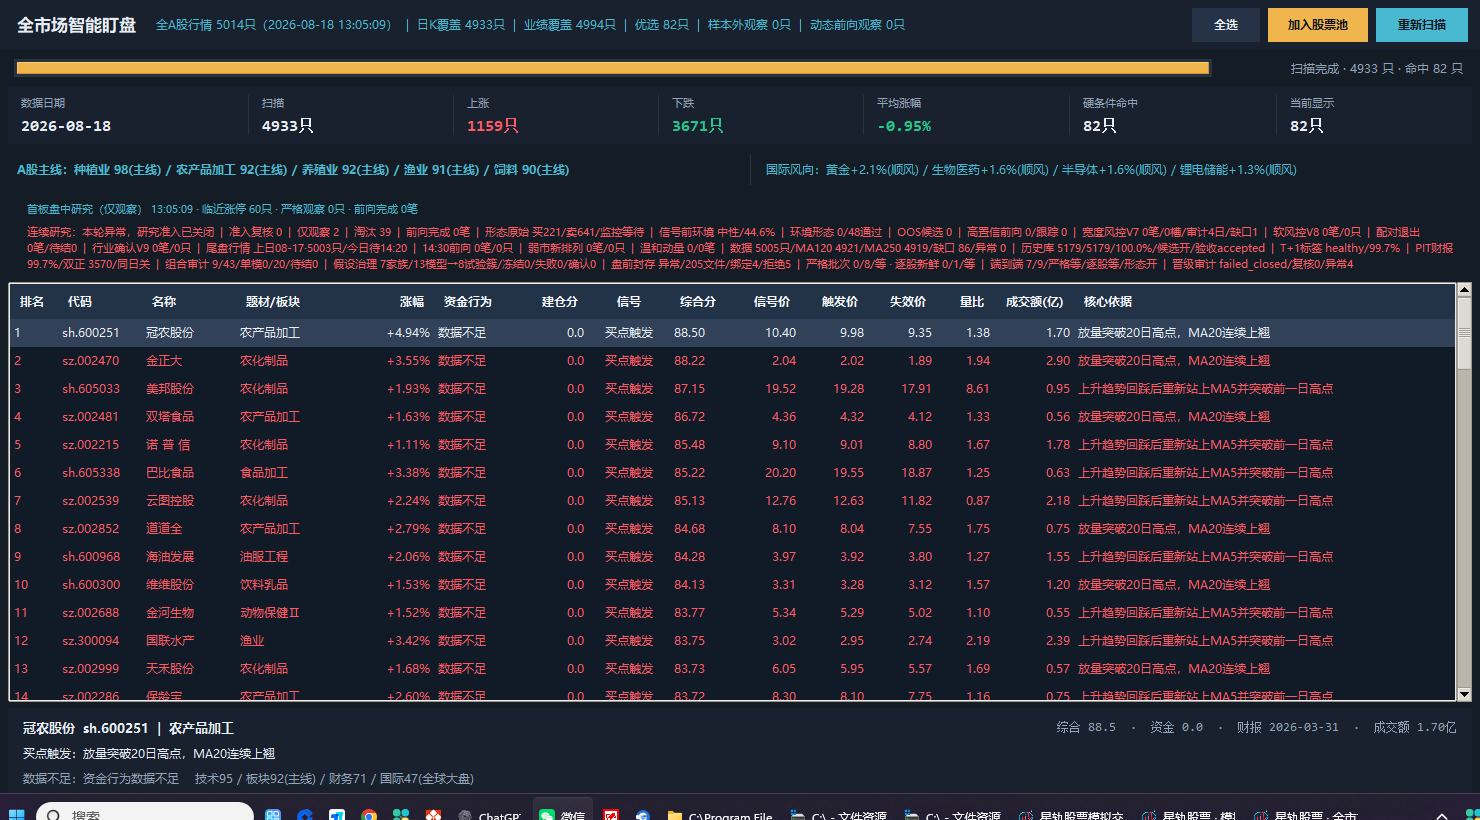This screenshot has width=1480, height=820.
Task: Select the 海油发展 stock row
Action: 733,557
